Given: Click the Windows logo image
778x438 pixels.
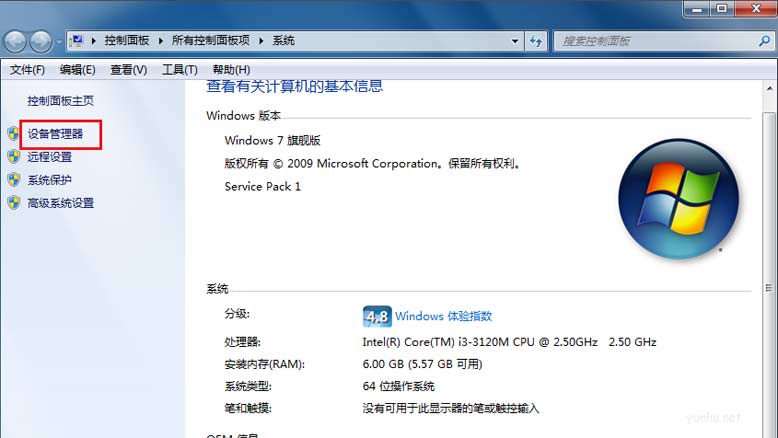Looking at the screenshot, I should (678, 198).
